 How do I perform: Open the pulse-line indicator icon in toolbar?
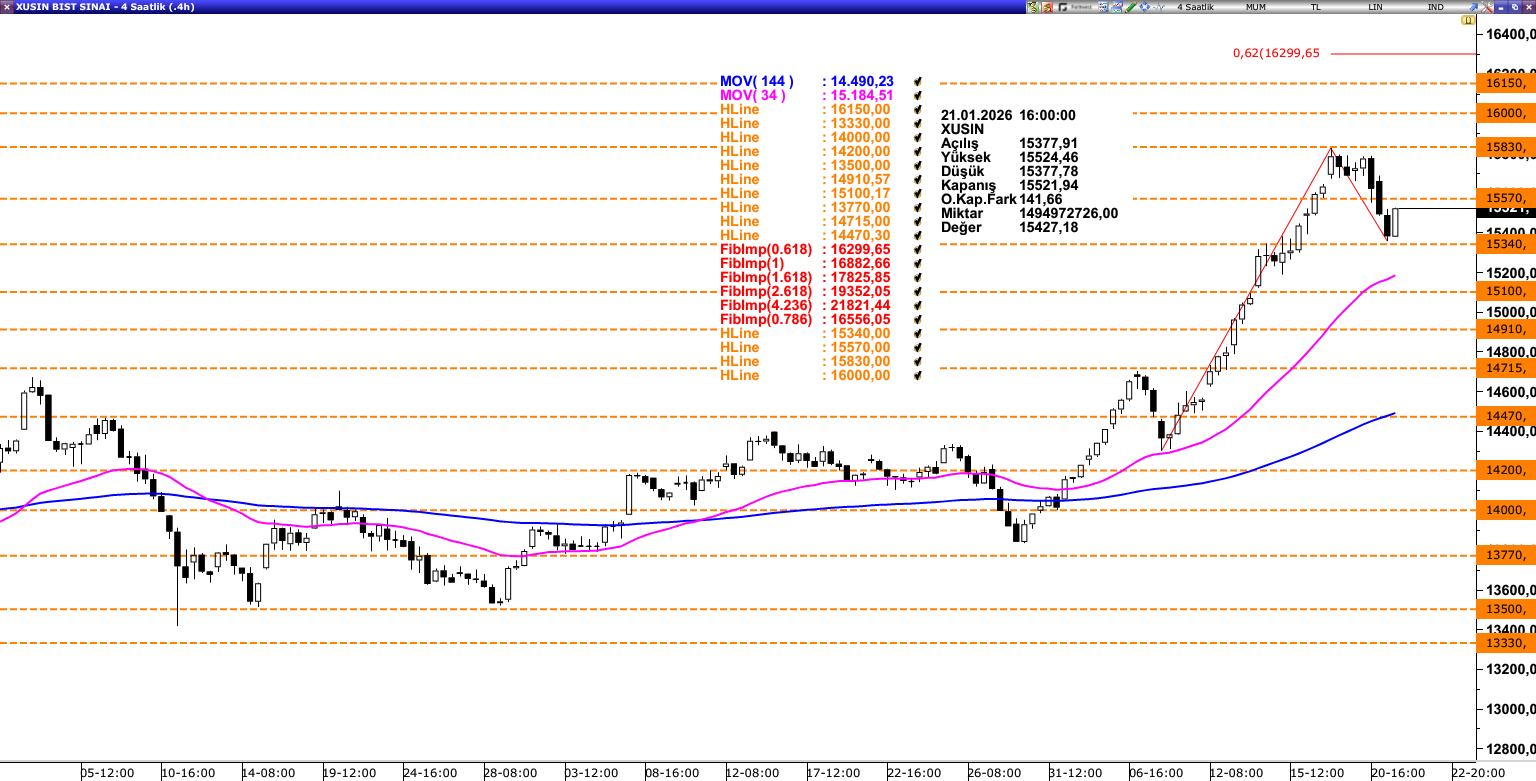1158,7
